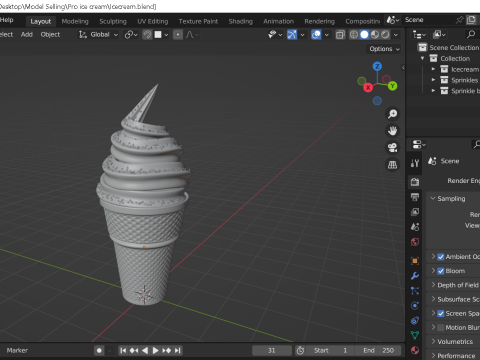This screenshot has height=360, width=480.
Task: Switch to the Sculpting workspace tab
Action: (113, 21)
